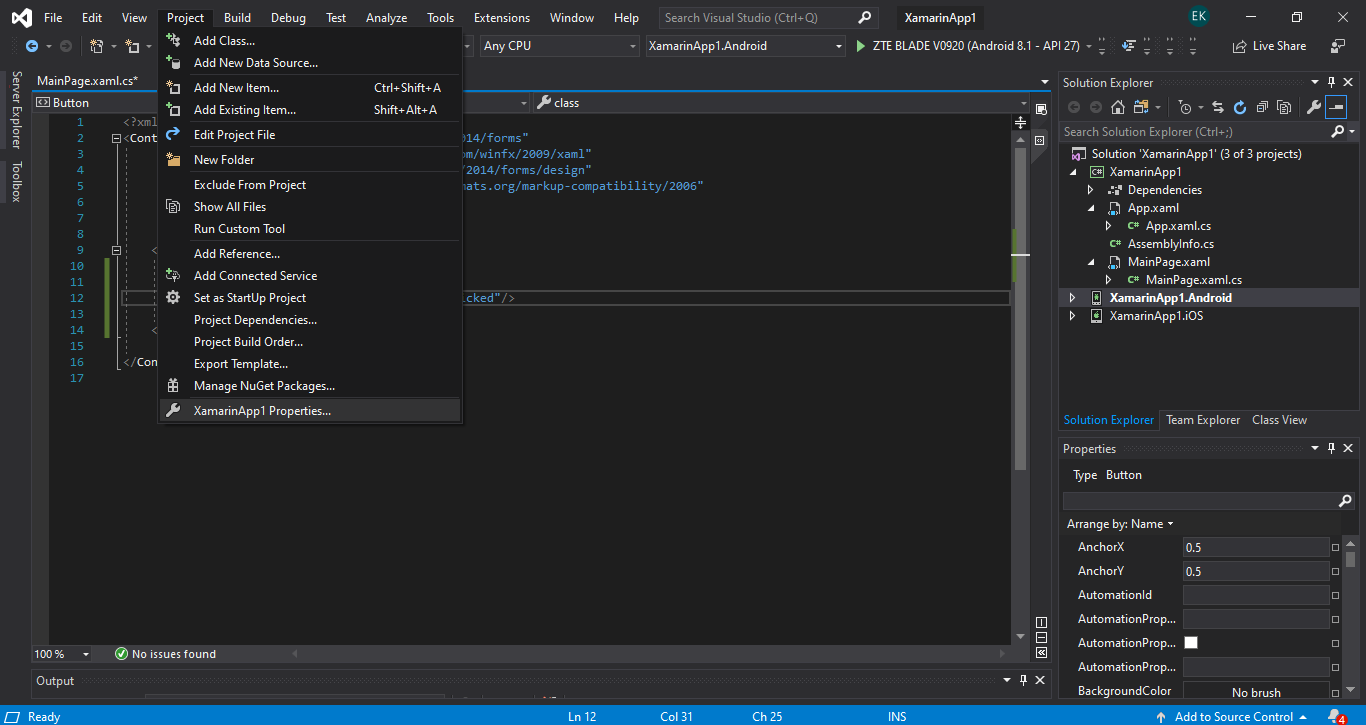Expand the Dependencies node
Viewport: 1366px width, 725px height.
[1091, 190]
